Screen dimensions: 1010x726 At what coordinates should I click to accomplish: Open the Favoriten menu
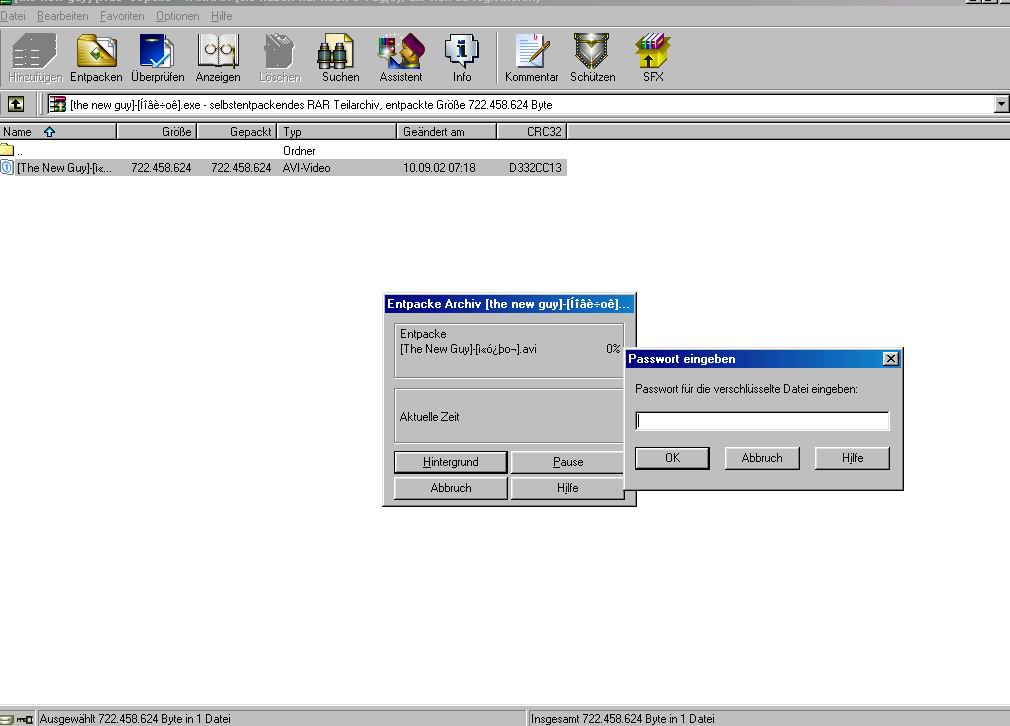122,16
